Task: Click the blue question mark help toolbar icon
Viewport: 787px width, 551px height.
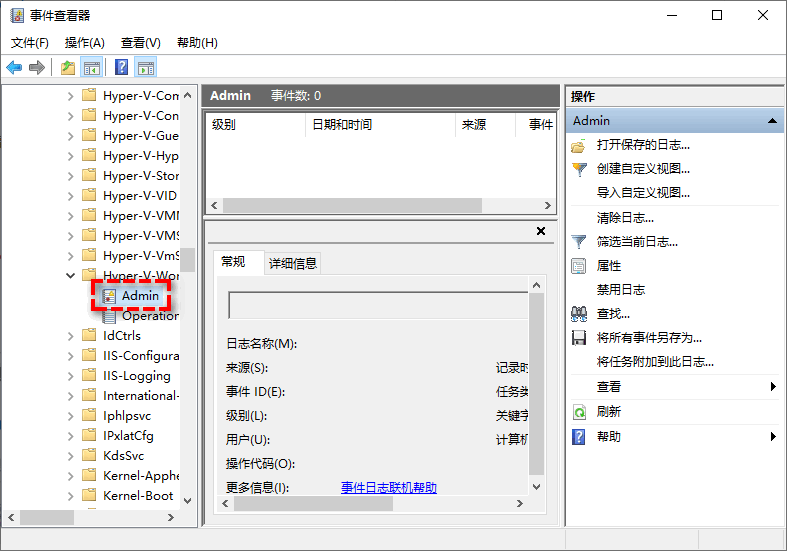Action: click(121, 68)
